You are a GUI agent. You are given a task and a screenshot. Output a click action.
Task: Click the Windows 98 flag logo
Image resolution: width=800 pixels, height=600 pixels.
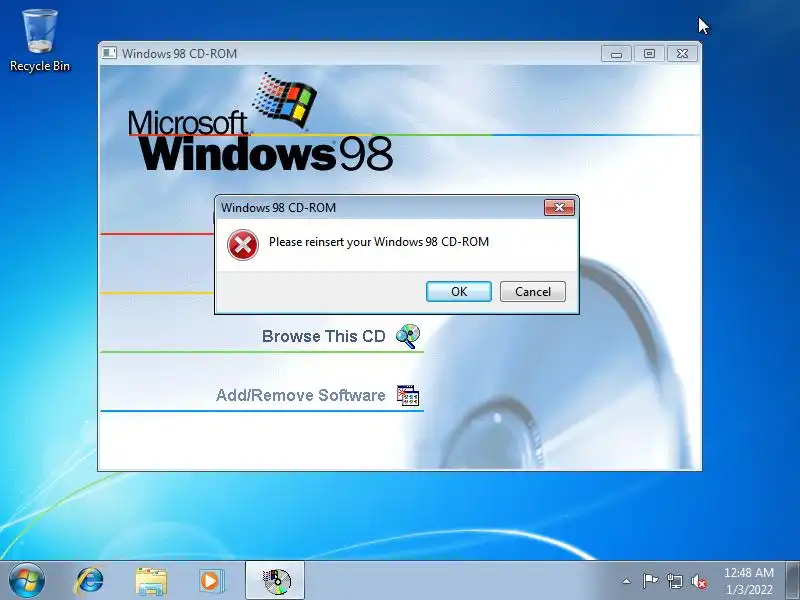tap(283, 99)
